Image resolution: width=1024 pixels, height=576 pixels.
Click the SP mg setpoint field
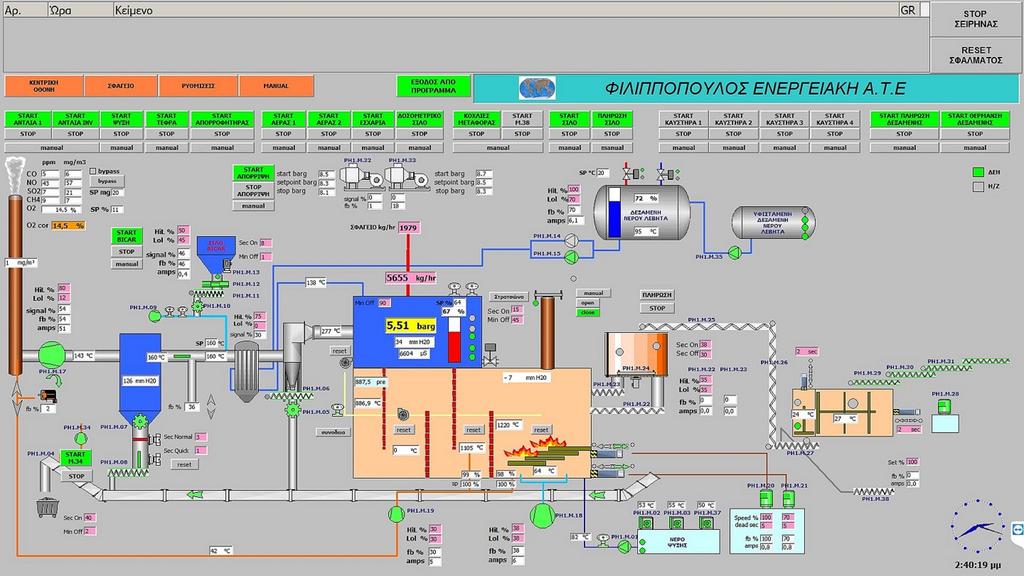(117, 193)
